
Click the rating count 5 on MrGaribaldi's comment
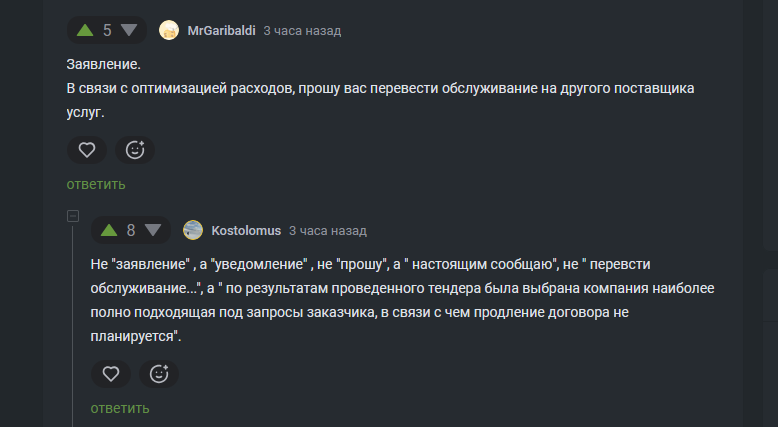pyautogui.click(x=107, y=31)
